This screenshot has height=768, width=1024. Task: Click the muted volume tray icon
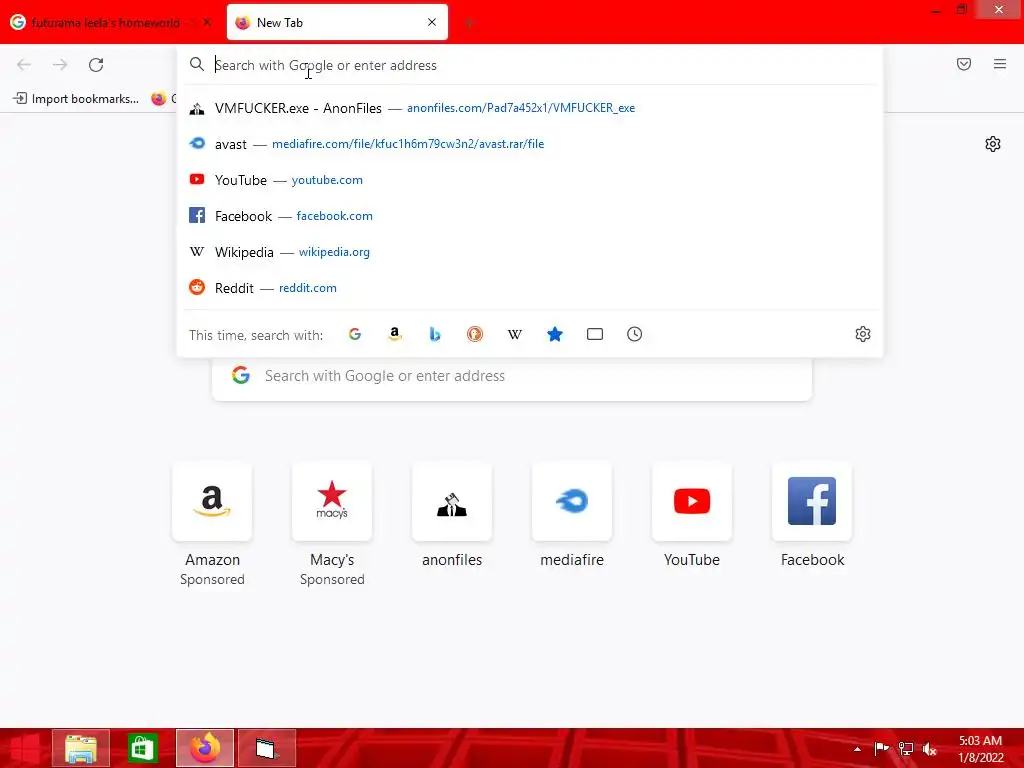click(x=930, y=749)
